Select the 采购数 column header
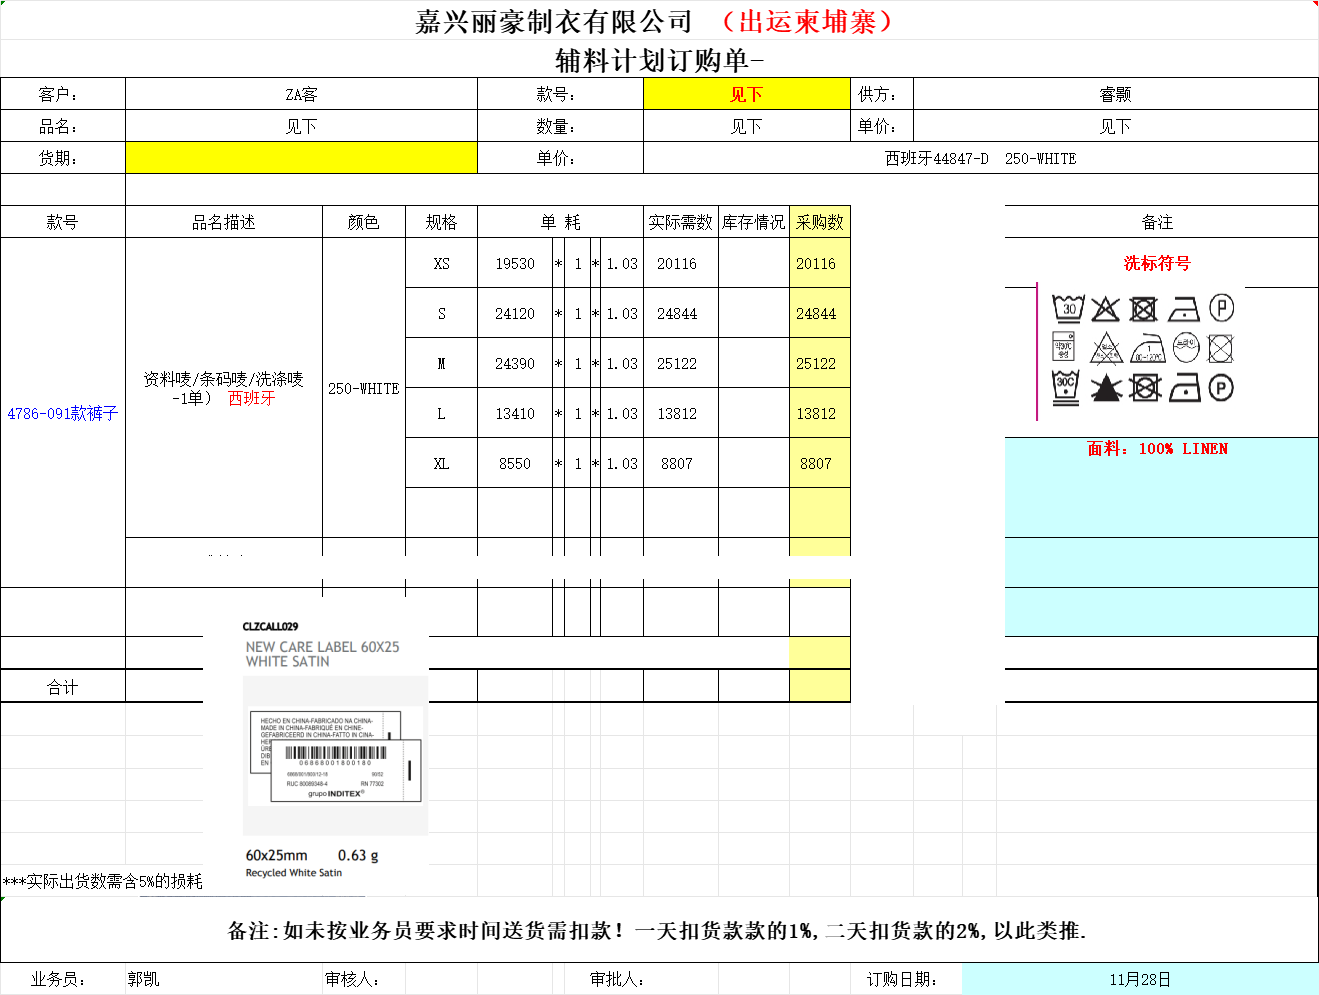This screenshot has width=1319, height=995. point(819,222)
